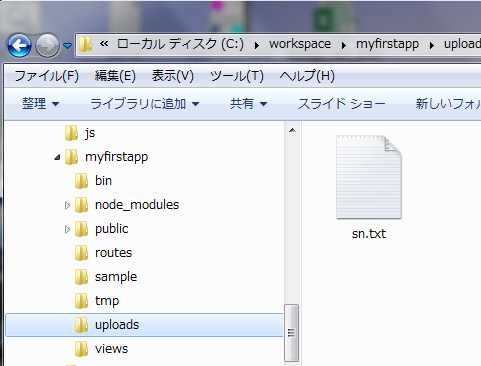
Task: Click the sample folder icon
Action: [81, 276]
